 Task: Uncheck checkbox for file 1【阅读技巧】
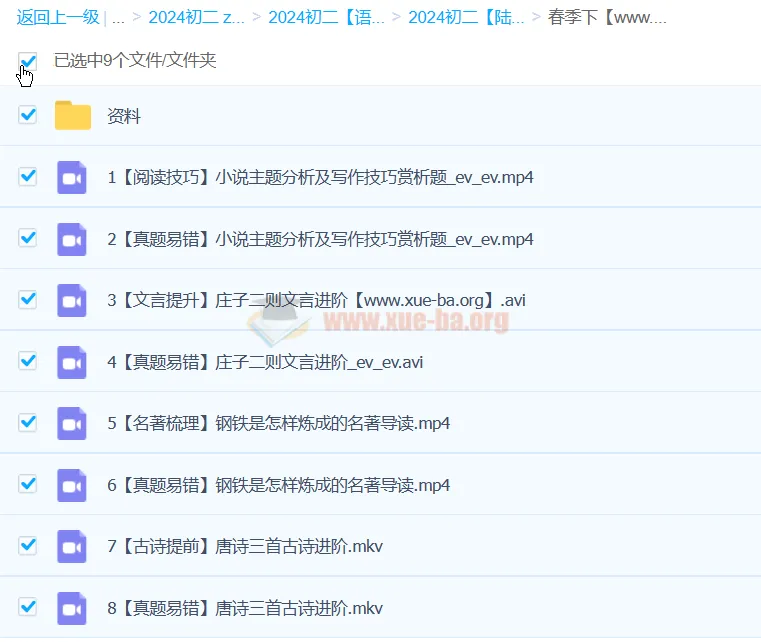28,177
